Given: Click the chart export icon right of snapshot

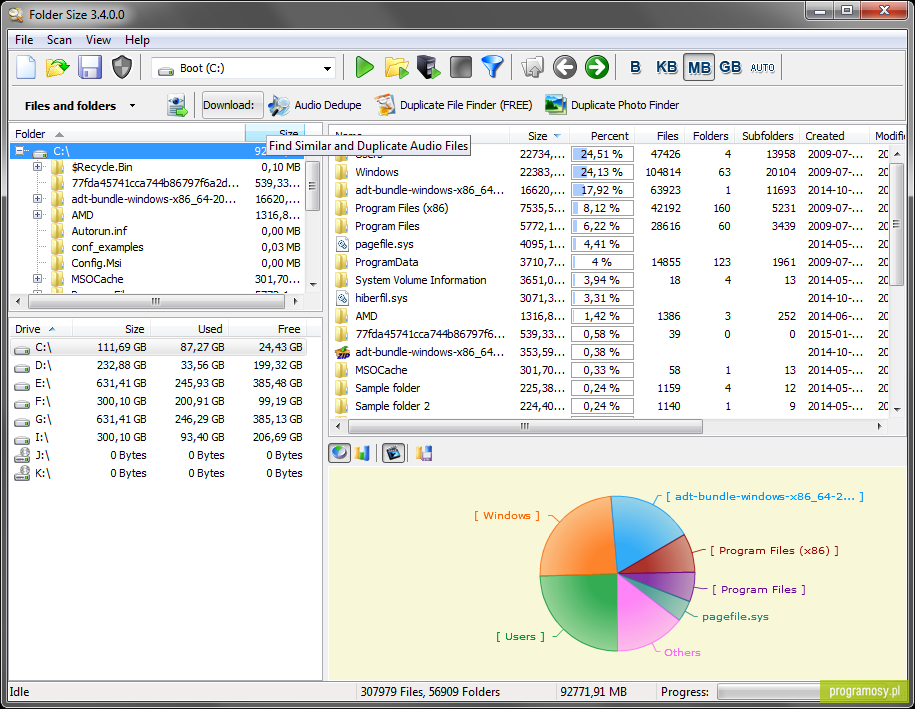Looking at the screenshot, I should coord(424,453).
